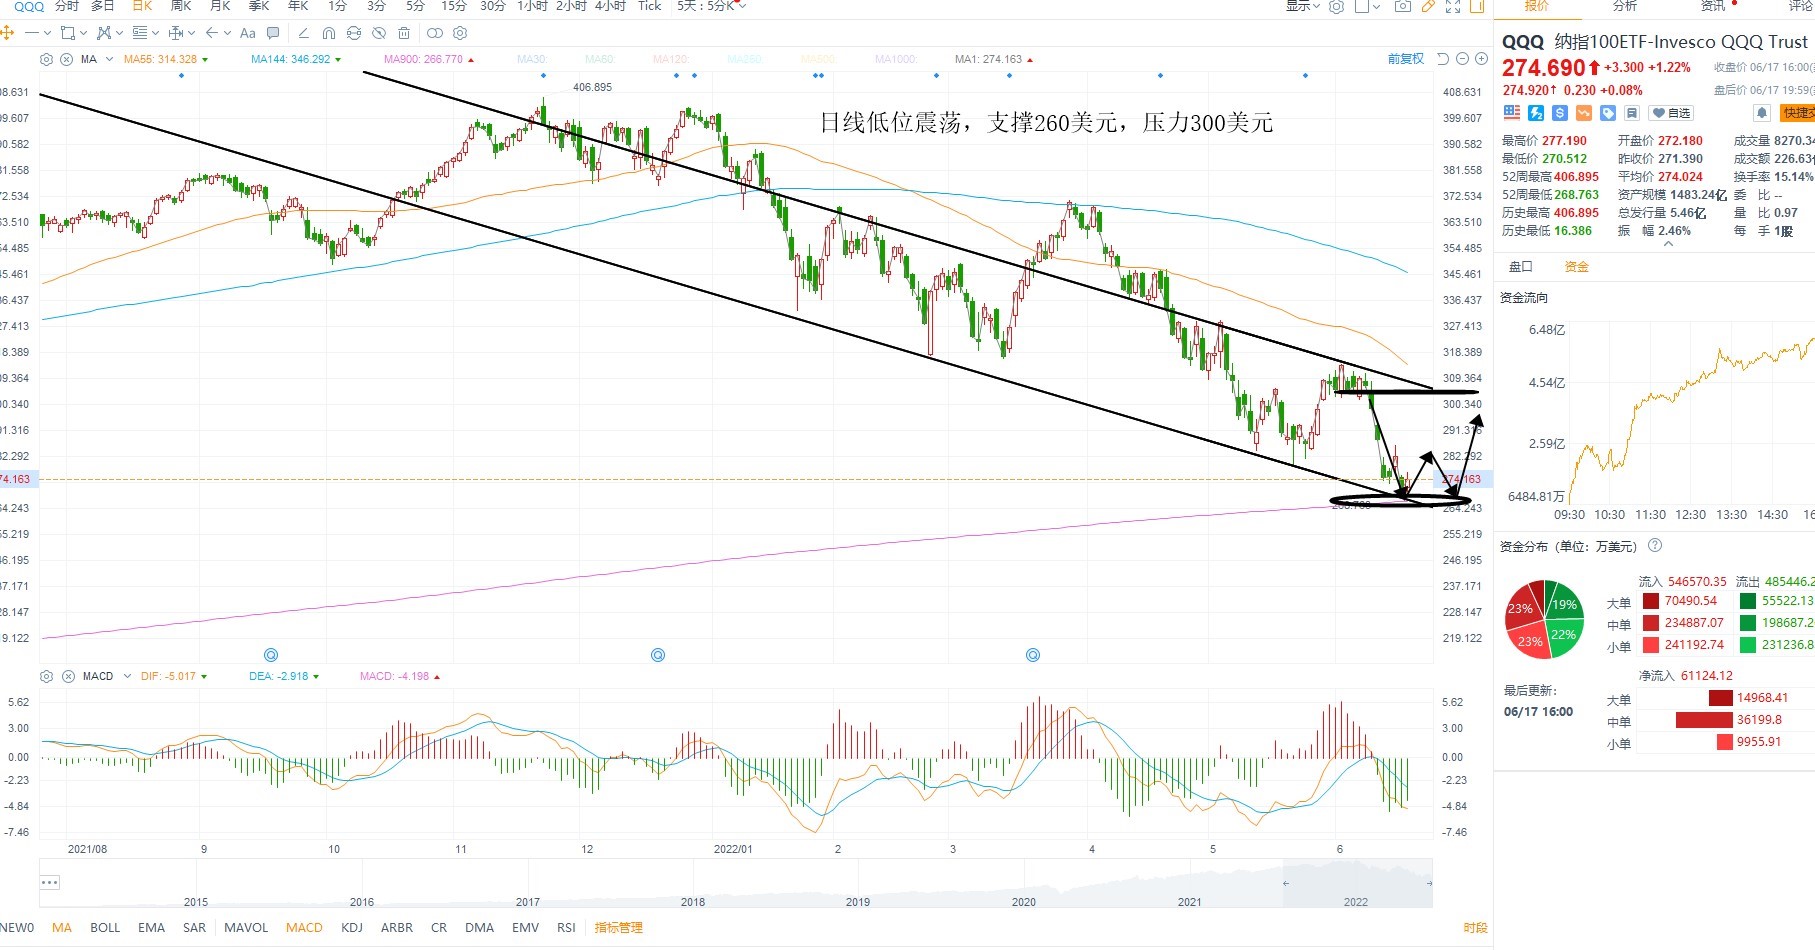The image size is (1815, 950).
Task: Open the 5天:5分K period dropdown
Action: pyautogui.click(x=712, y=6)
